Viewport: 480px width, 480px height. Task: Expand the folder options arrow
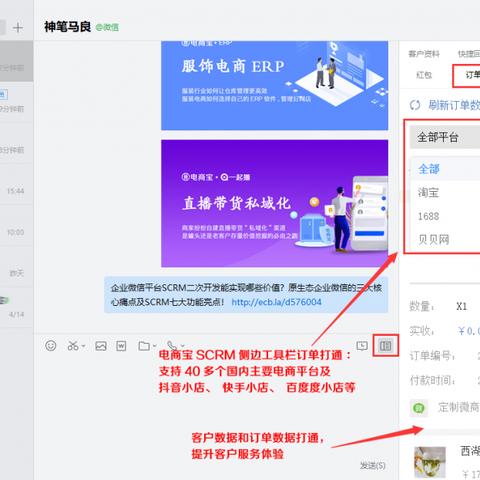pyautogui.click(x=154, y=346)
